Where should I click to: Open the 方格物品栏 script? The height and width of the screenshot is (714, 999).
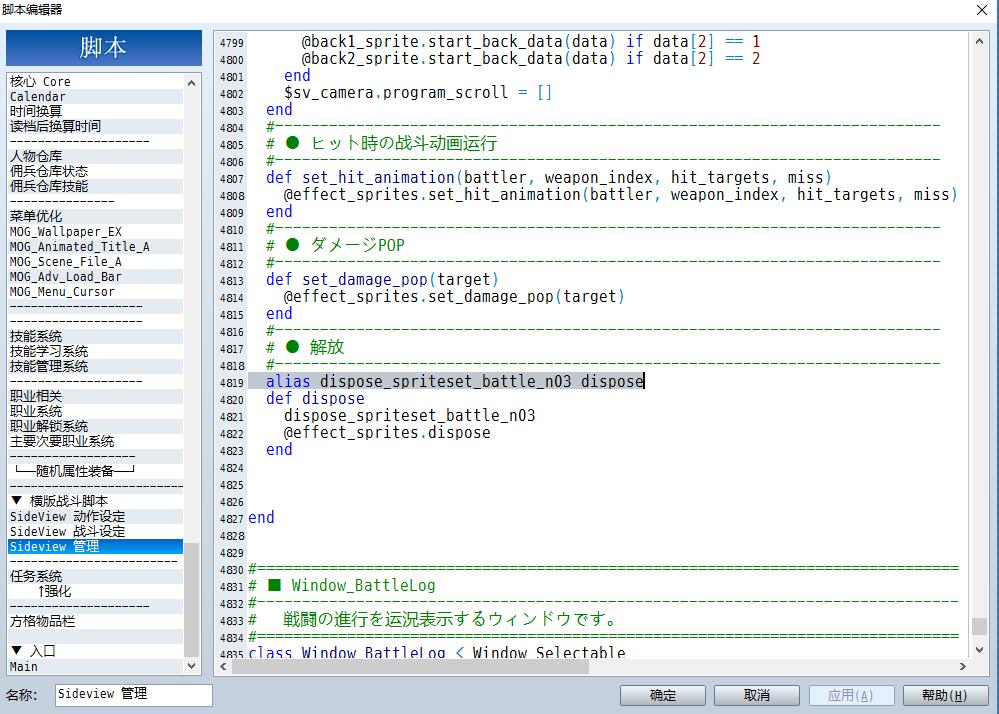(96, 621)
